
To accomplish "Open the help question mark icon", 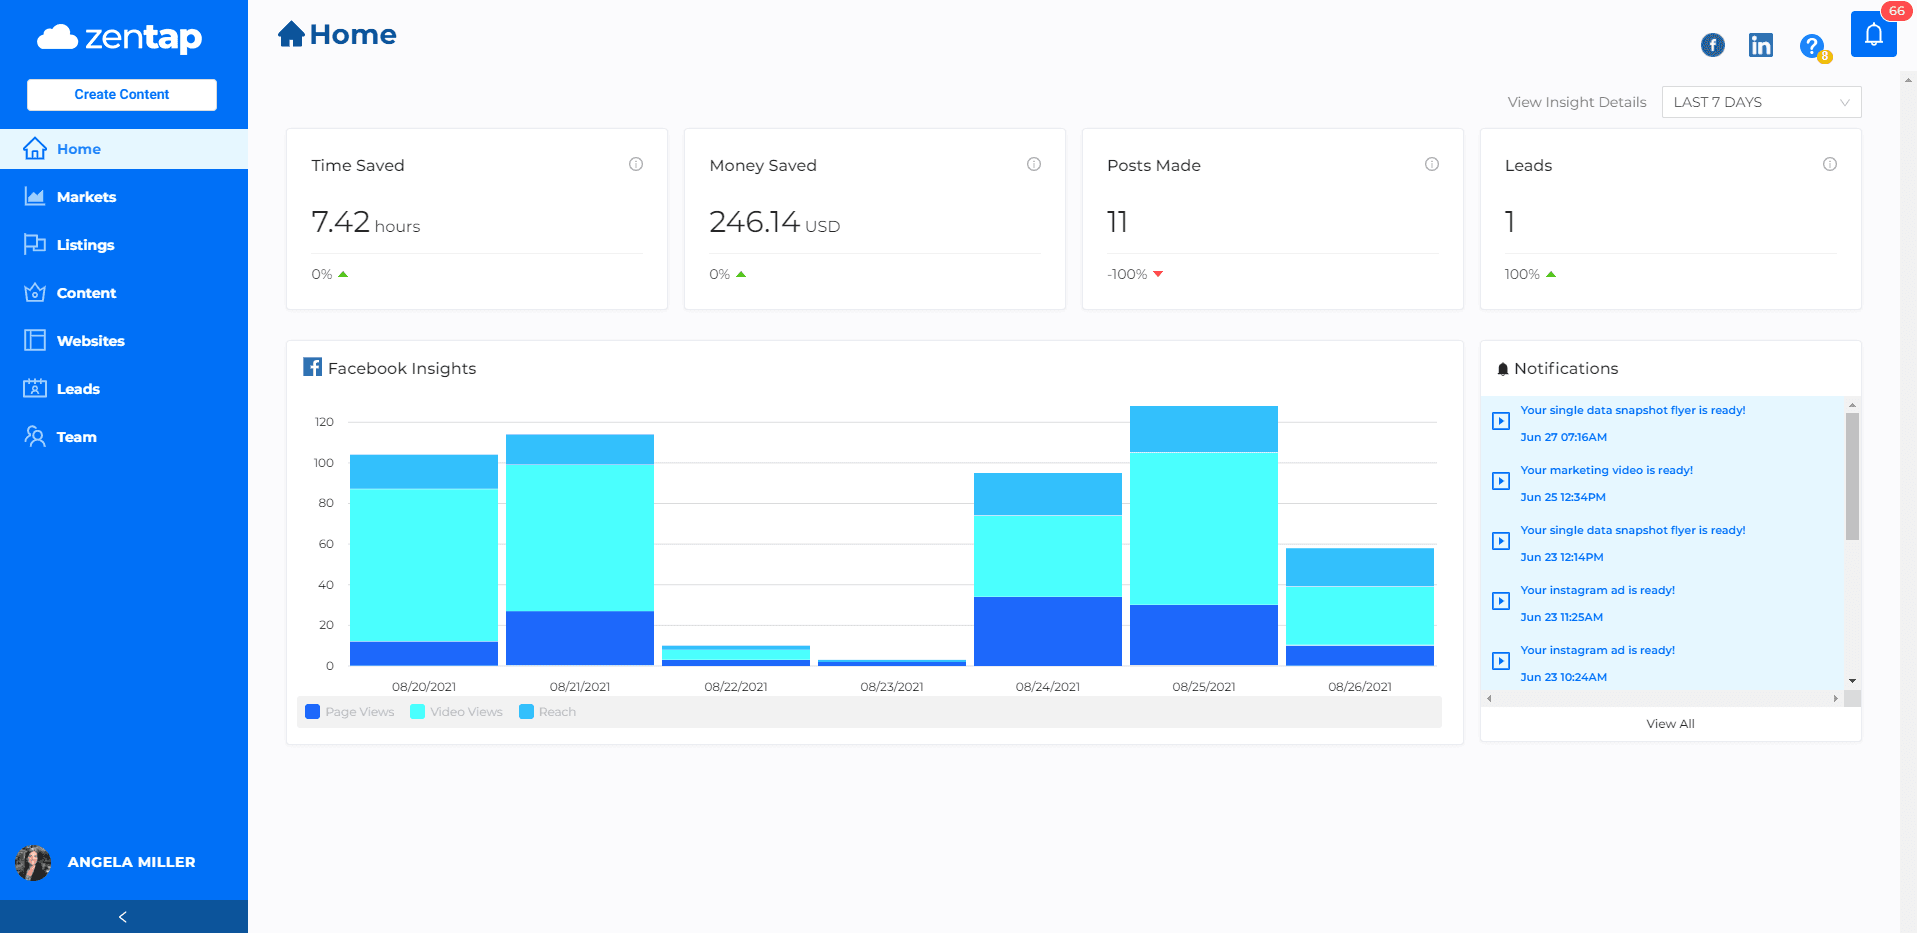I will [x=1811, y=46].
